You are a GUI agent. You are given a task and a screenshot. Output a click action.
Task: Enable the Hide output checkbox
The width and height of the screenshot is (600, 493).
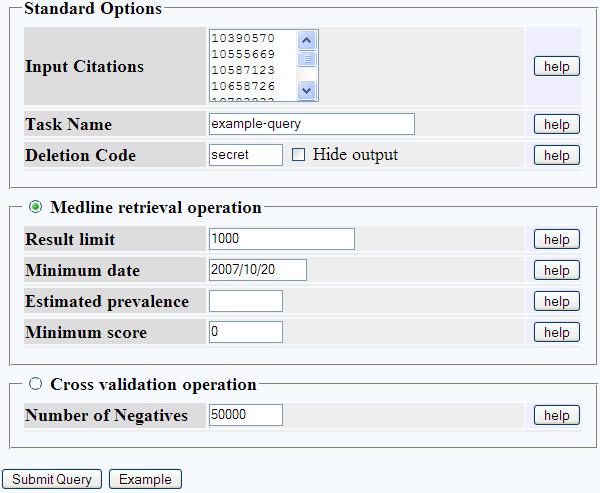[x=298, y=155]
